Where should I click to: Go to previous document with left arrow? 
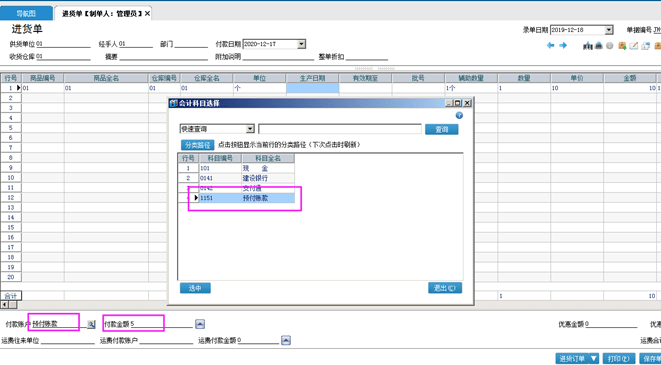pyautogui.click(x=551, y=46)
